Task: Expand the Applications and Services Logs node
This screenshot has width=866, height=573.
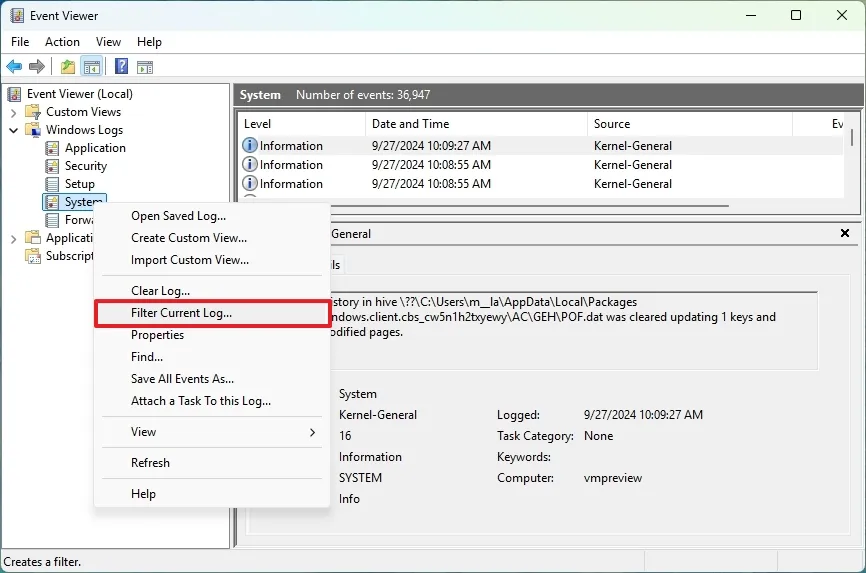Action: (14, 238)
